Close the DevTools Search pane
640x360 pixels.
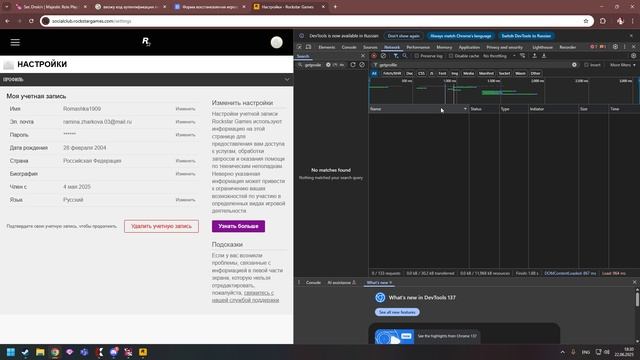point(363,56)
